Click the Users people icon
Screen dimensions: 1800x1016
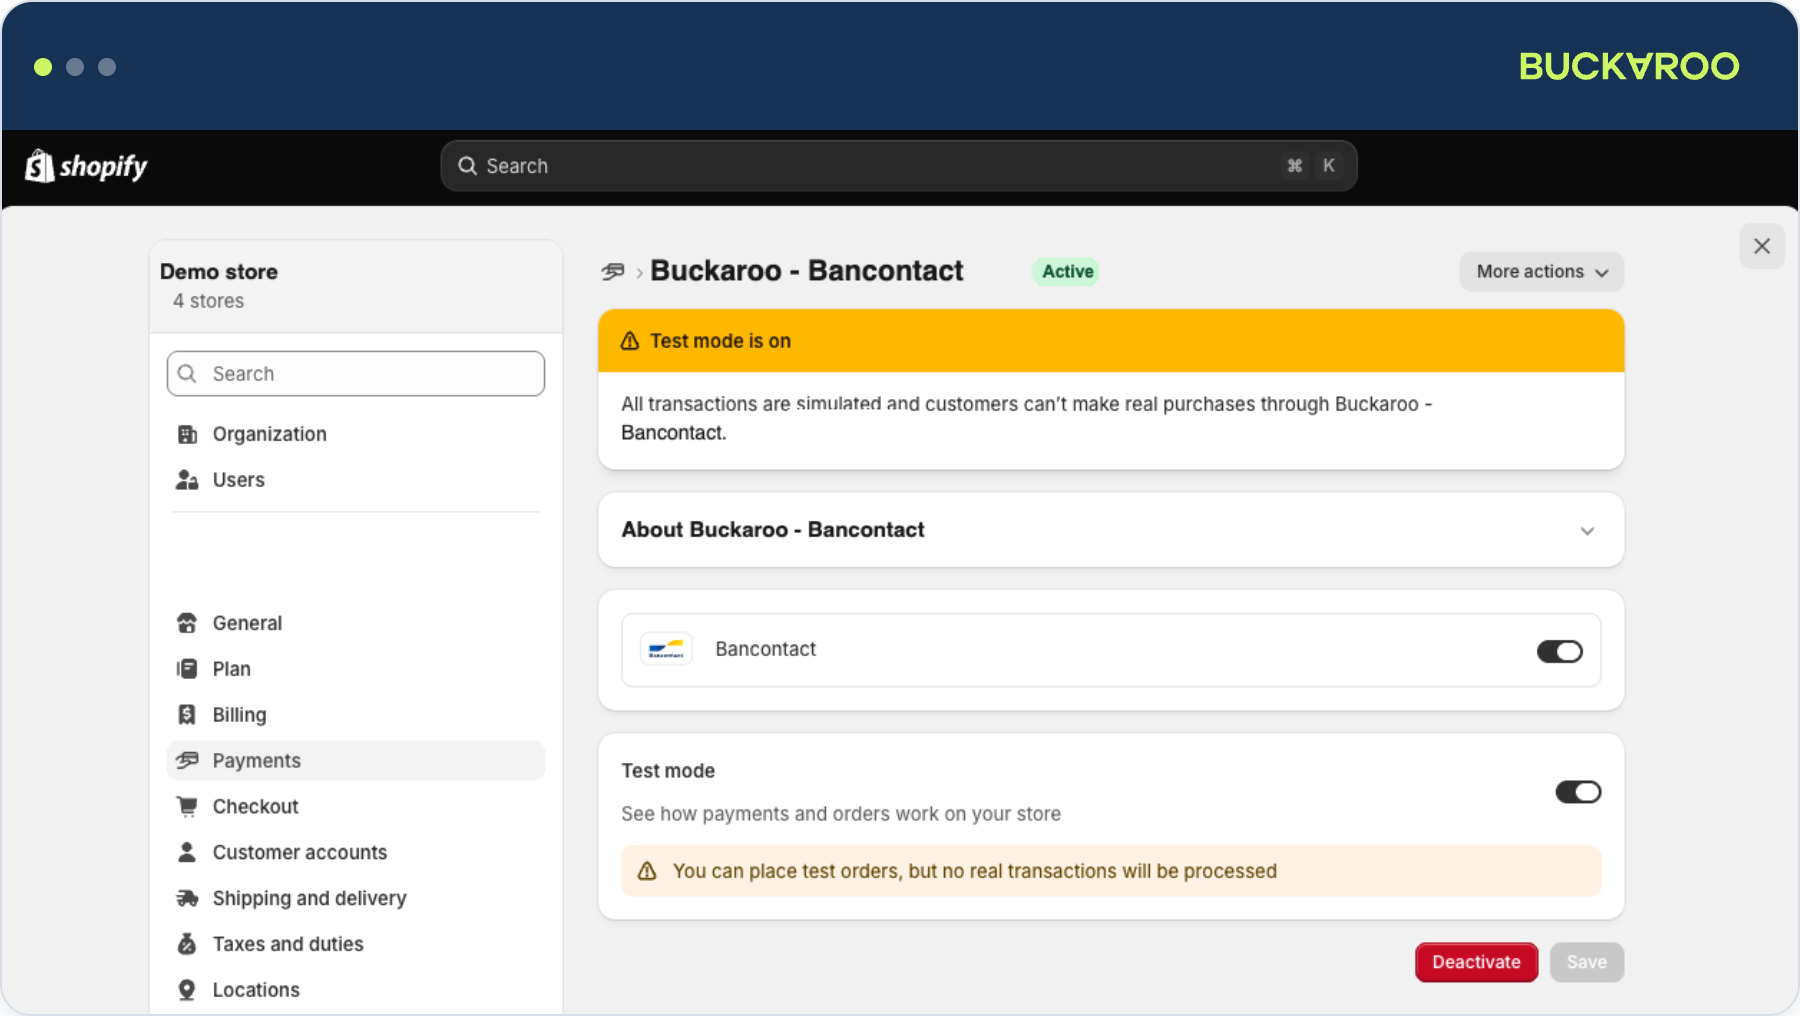coord(187,480)
